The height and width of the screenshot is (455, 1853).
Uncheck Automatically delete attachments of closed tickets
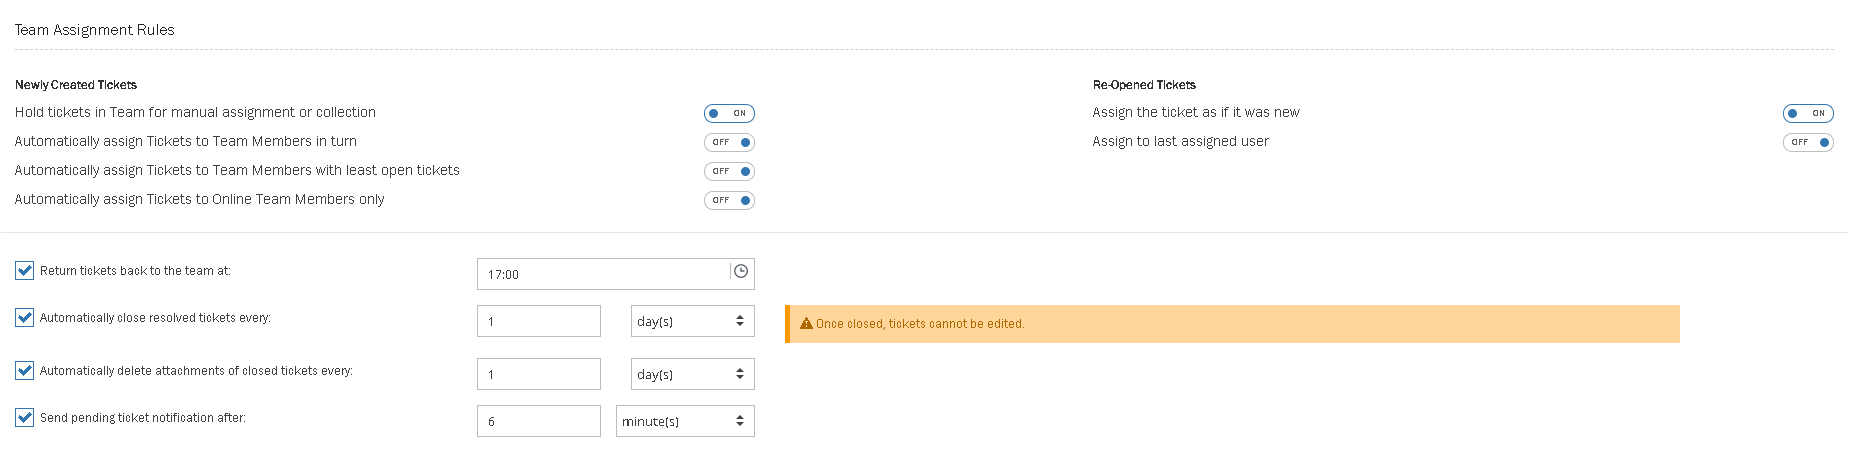tap(25, 371)
